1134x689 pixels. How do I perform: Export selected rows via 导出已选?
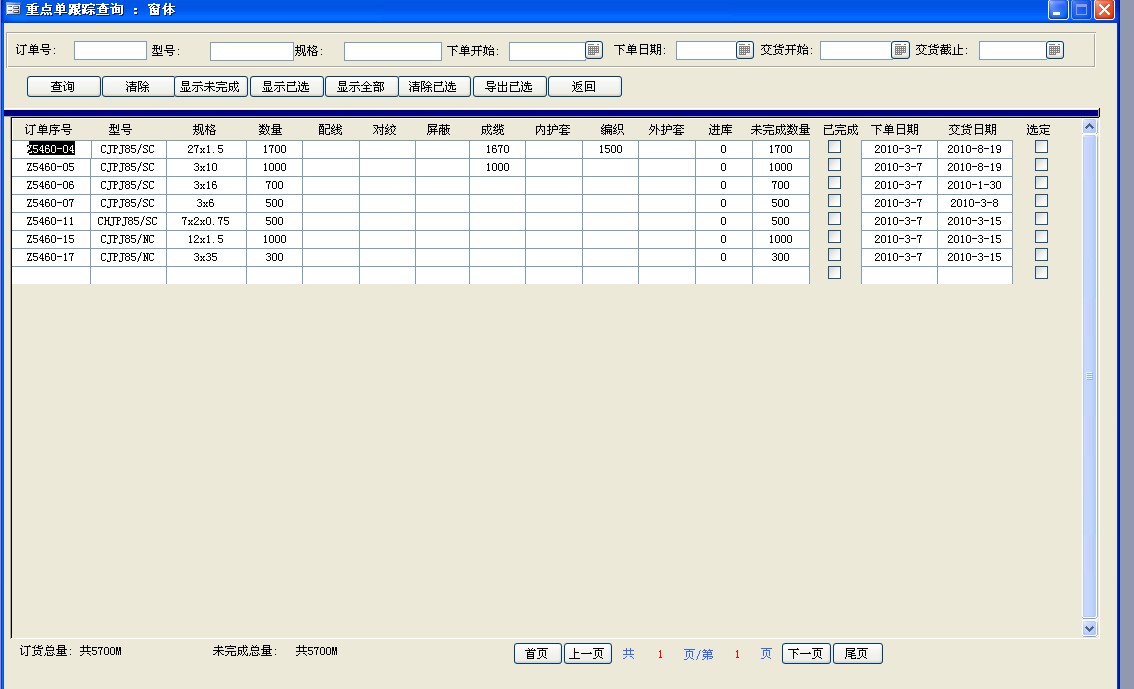click(x=509, y=87)
